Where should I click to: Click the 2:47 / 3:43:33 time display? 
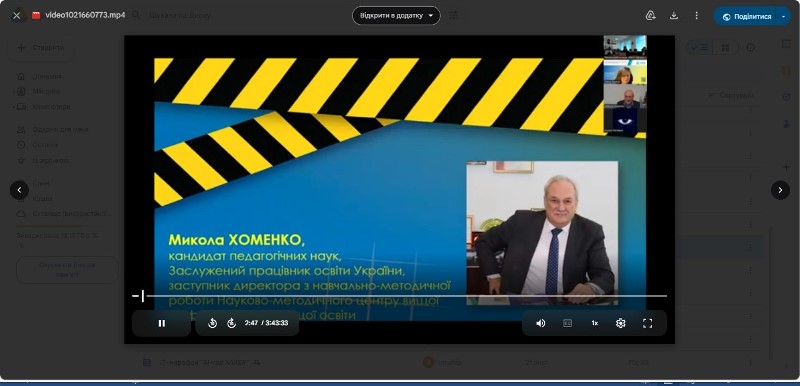tap(266, 323)
